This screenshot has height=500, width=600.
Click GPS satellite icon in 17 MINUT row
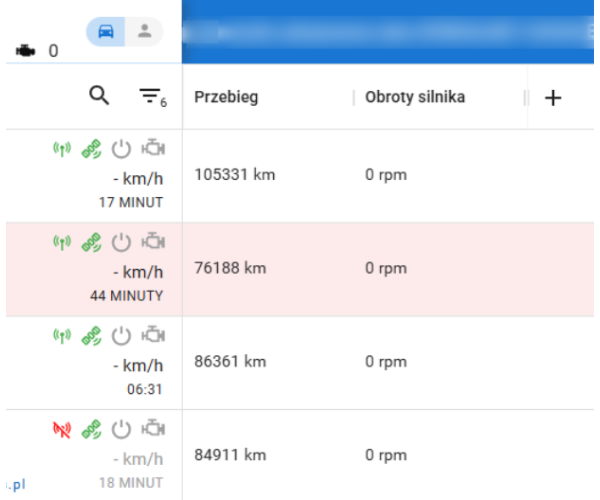[91, 149]
